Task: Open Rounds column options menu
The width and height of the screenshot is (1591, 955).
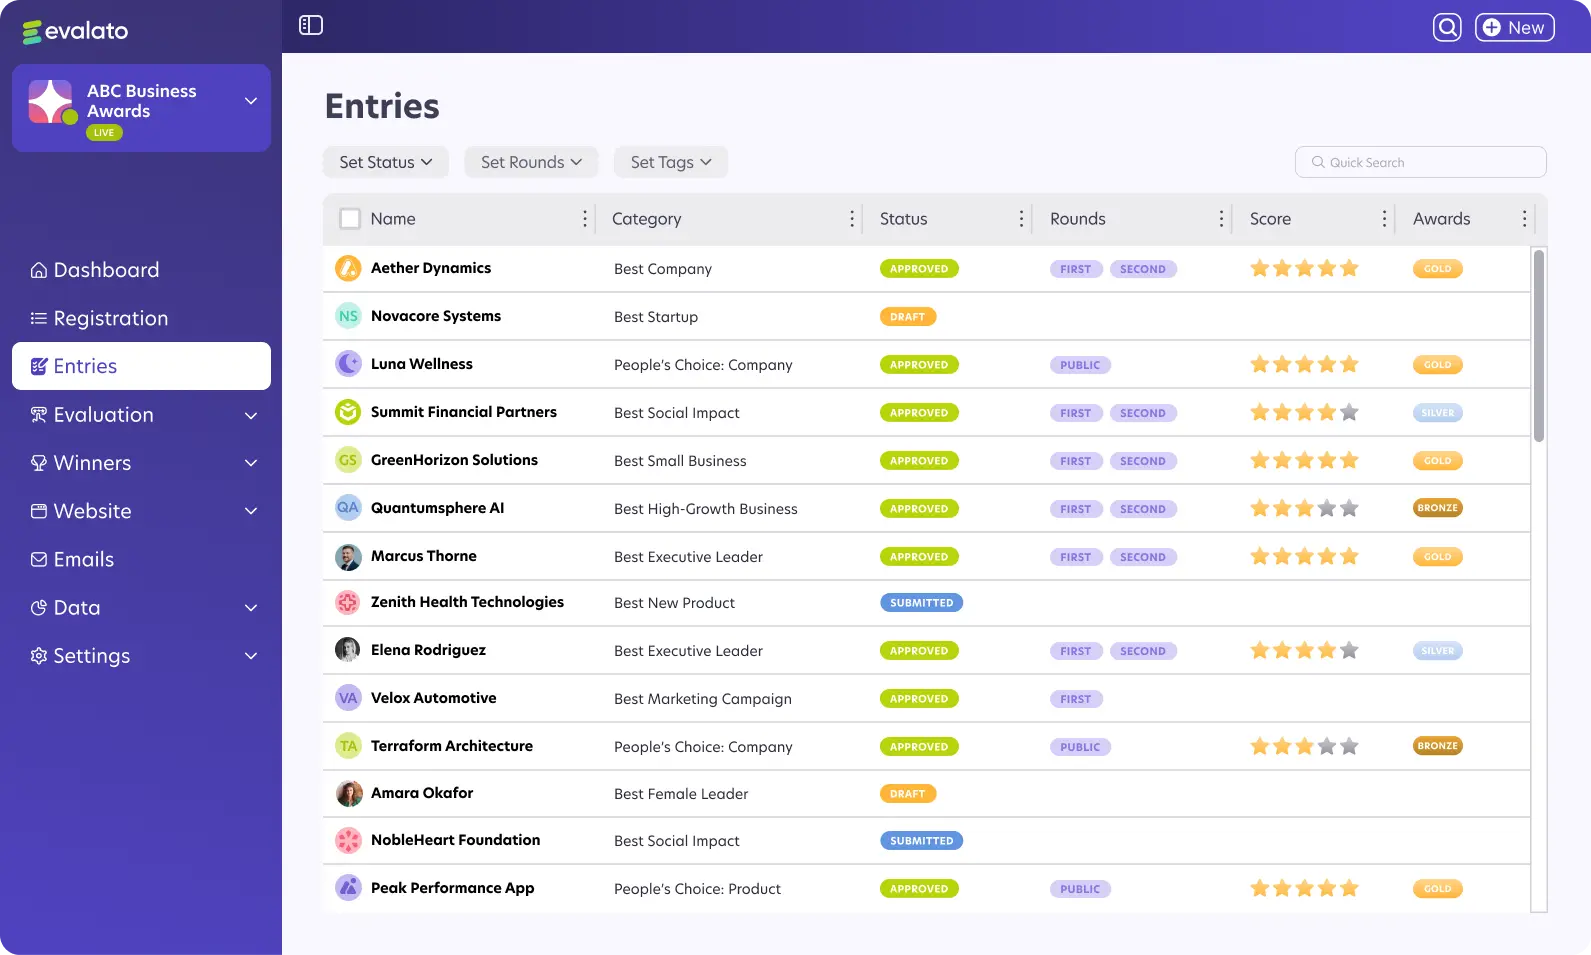Action: click(1221, 219)
